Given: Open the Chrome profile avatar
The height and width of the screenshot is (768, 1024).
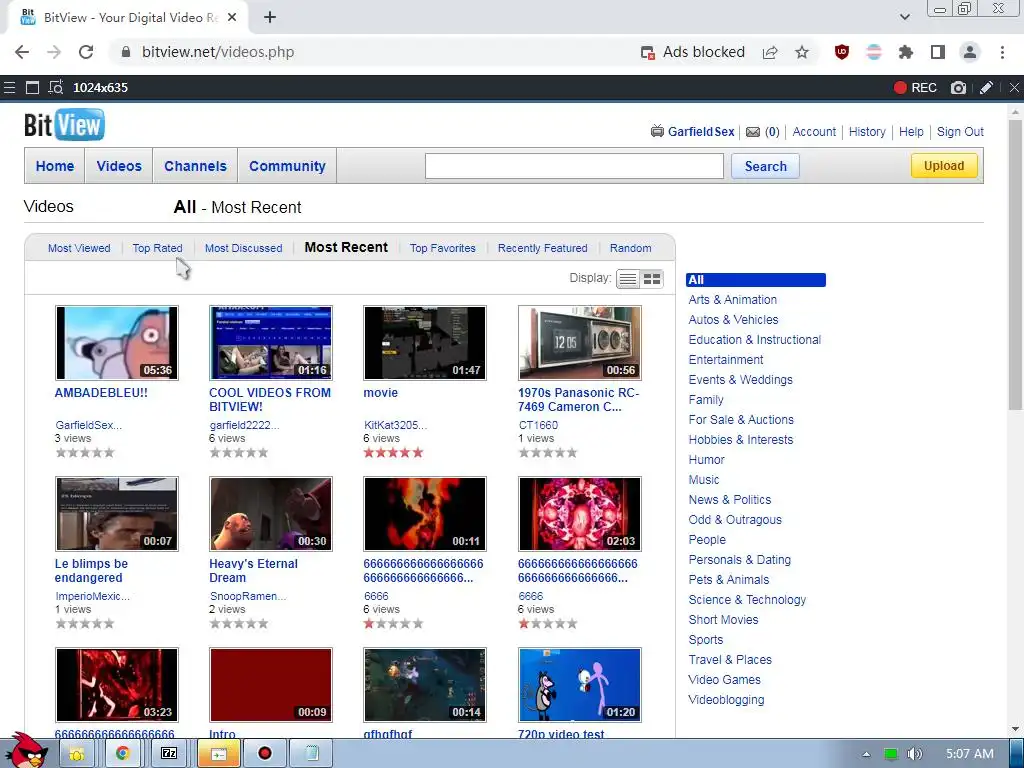Looking at the screenshot, I should pos(970,52).
